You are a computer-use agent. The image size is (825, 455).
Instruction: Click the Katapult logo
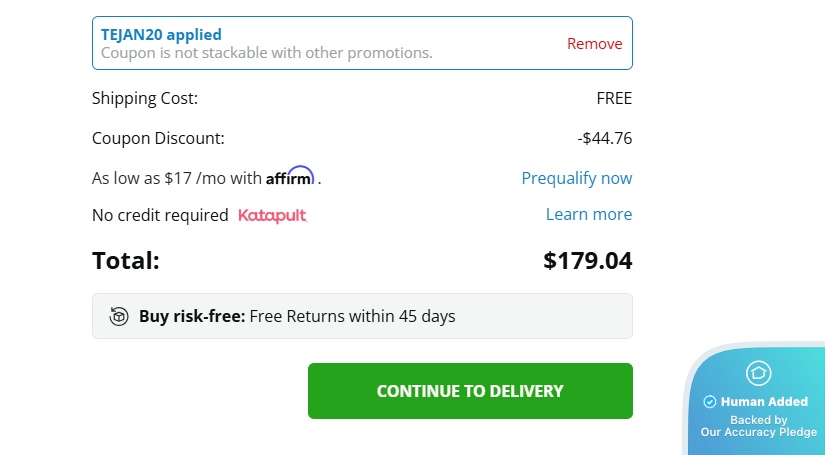point(272,215)
